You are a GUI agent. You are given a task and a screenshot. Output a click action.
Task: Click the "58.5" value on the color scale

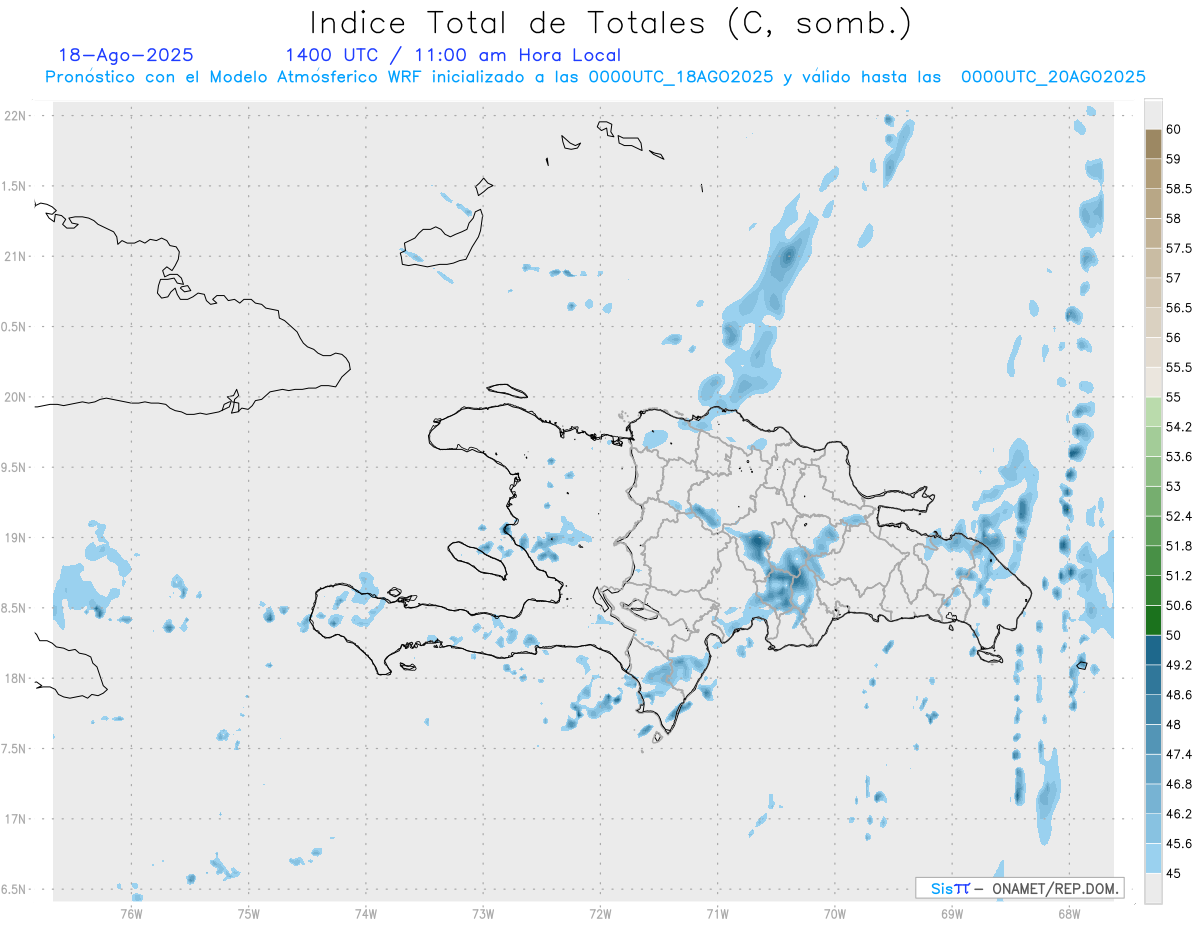tap(1179, 189)
